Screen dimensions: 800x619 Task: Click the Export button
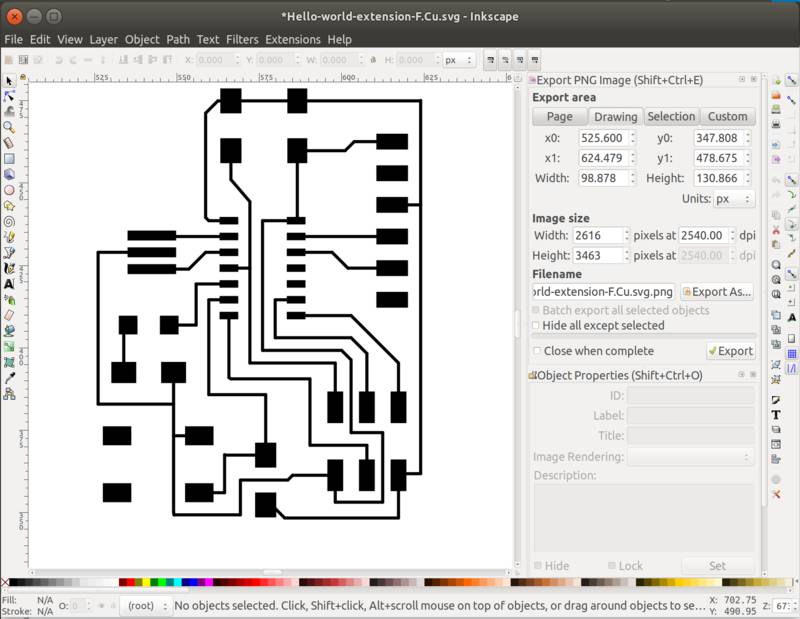click(x=733, y=351)
